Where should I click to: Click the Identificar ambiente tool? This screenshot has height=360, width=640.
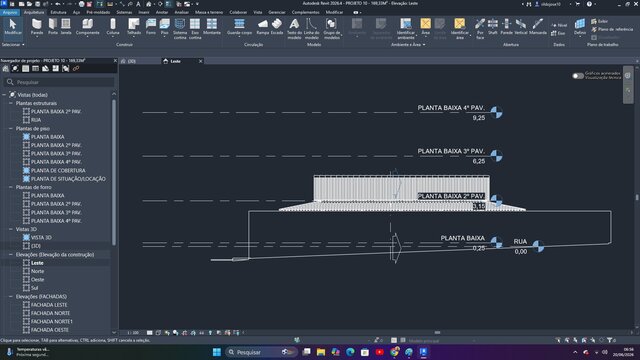point(406,29)
